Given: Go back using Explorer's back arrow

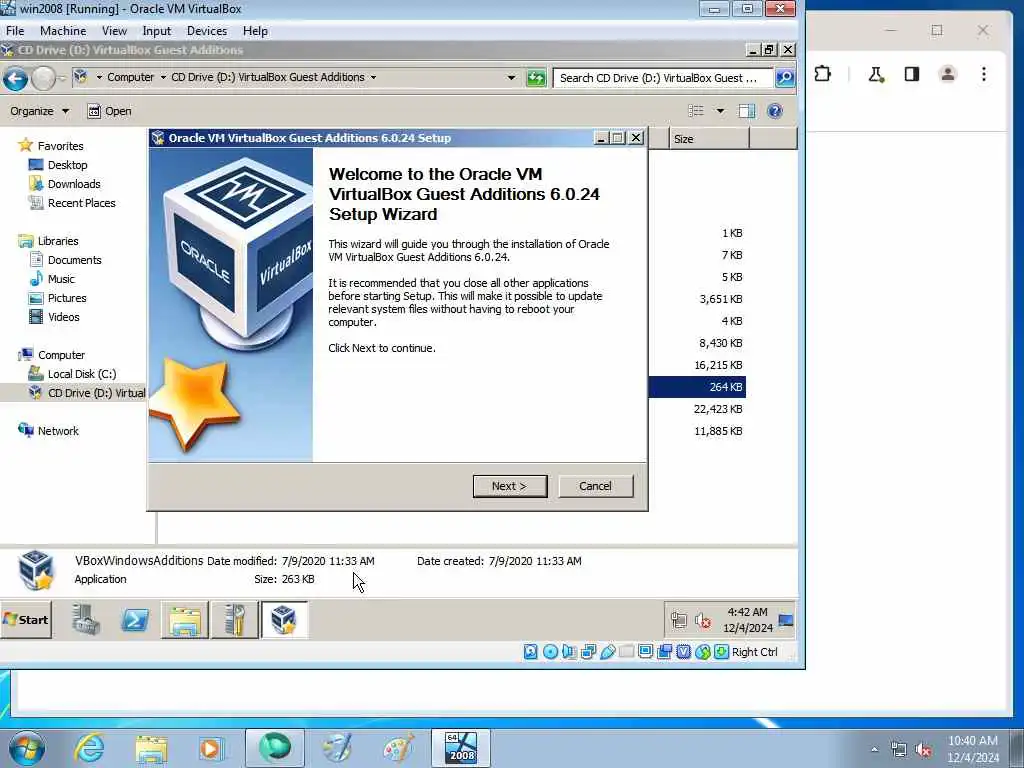Looking at the screenshot, I should (16, 78).
